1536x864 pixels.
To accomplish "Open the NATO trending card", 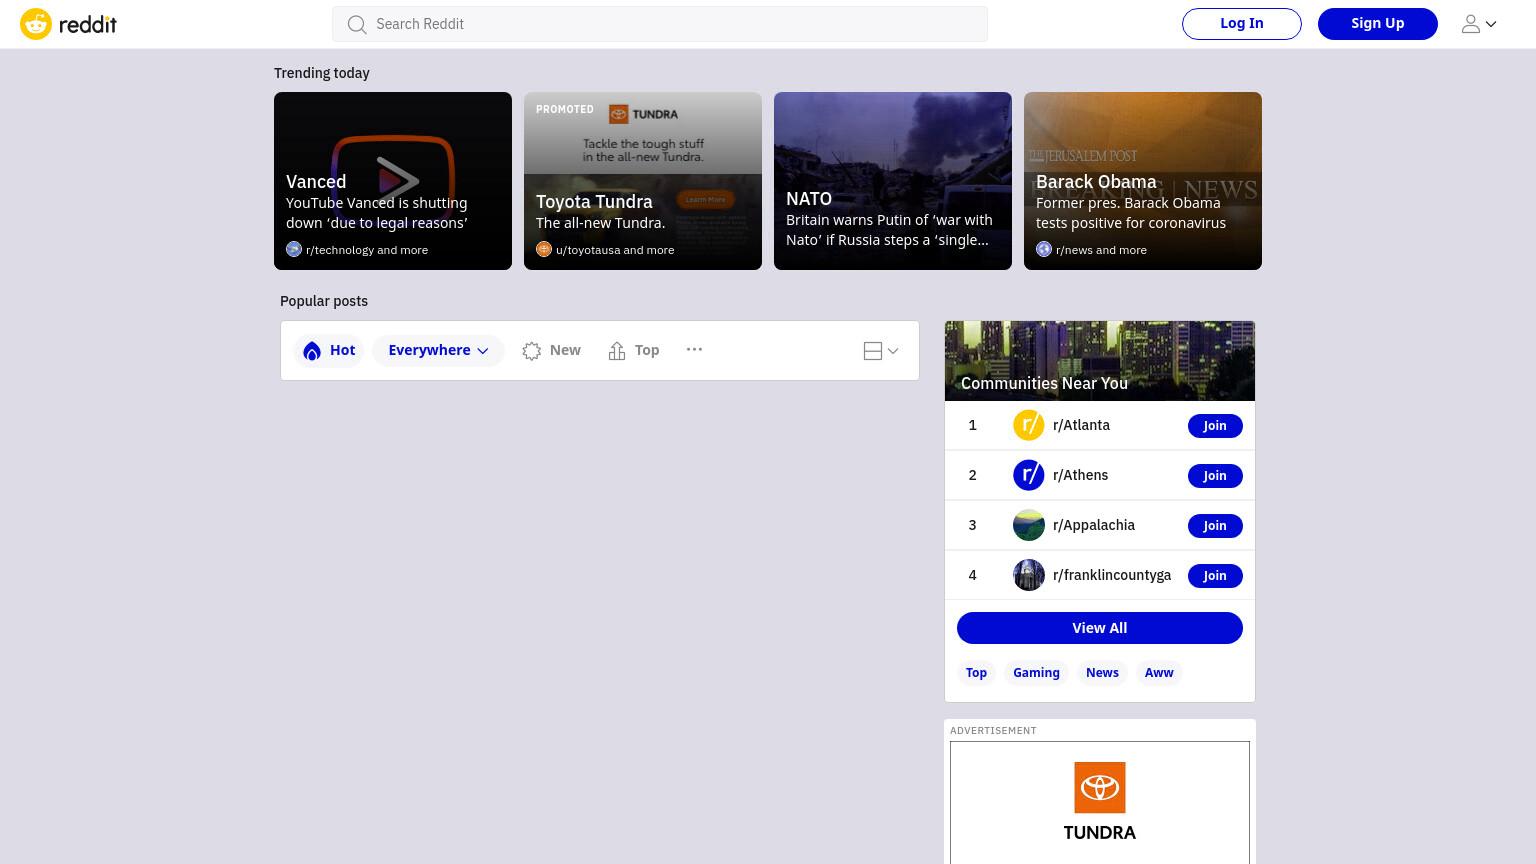I will tap(893, 181).
